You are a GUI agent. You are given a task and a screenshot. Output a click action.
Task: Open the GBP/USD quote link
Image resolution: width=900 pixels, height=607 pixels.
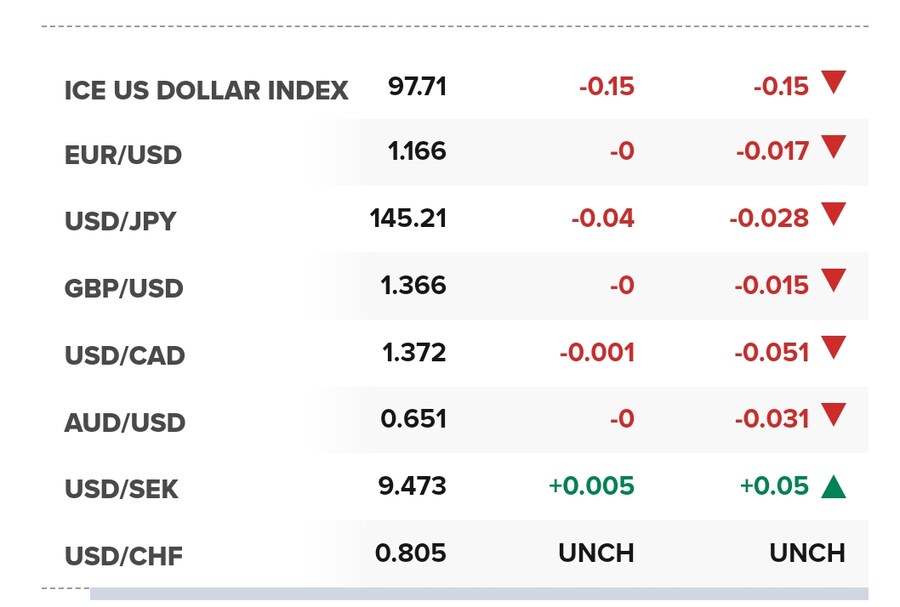(123, 288)
